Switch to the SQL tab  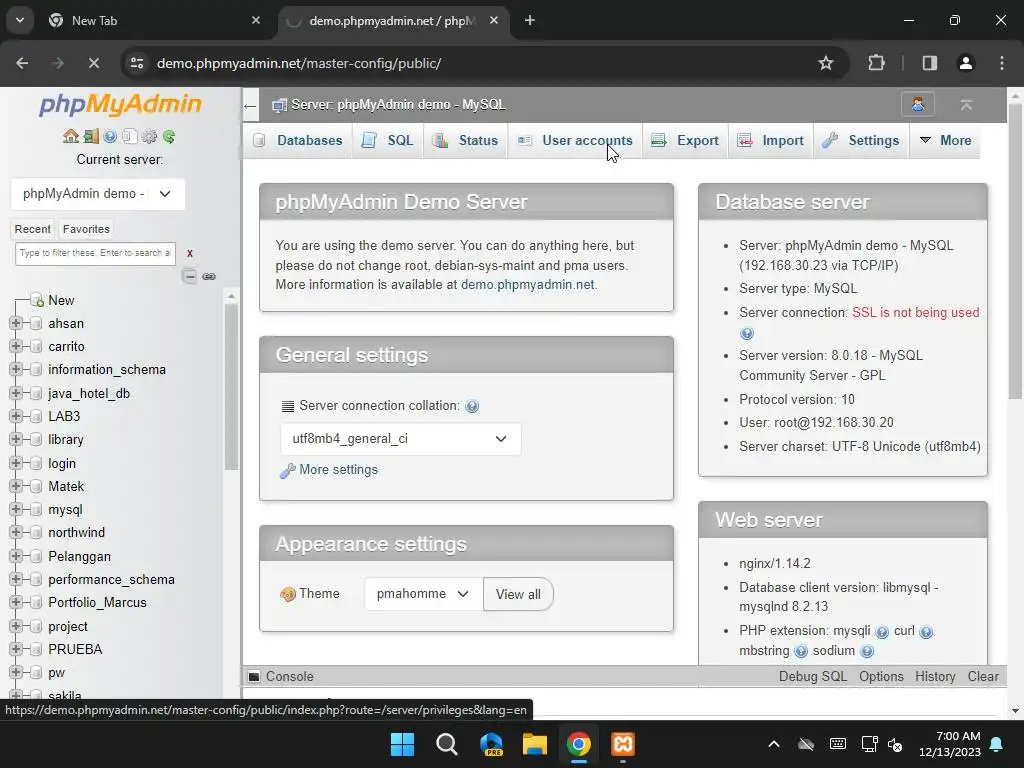(388, 140)
